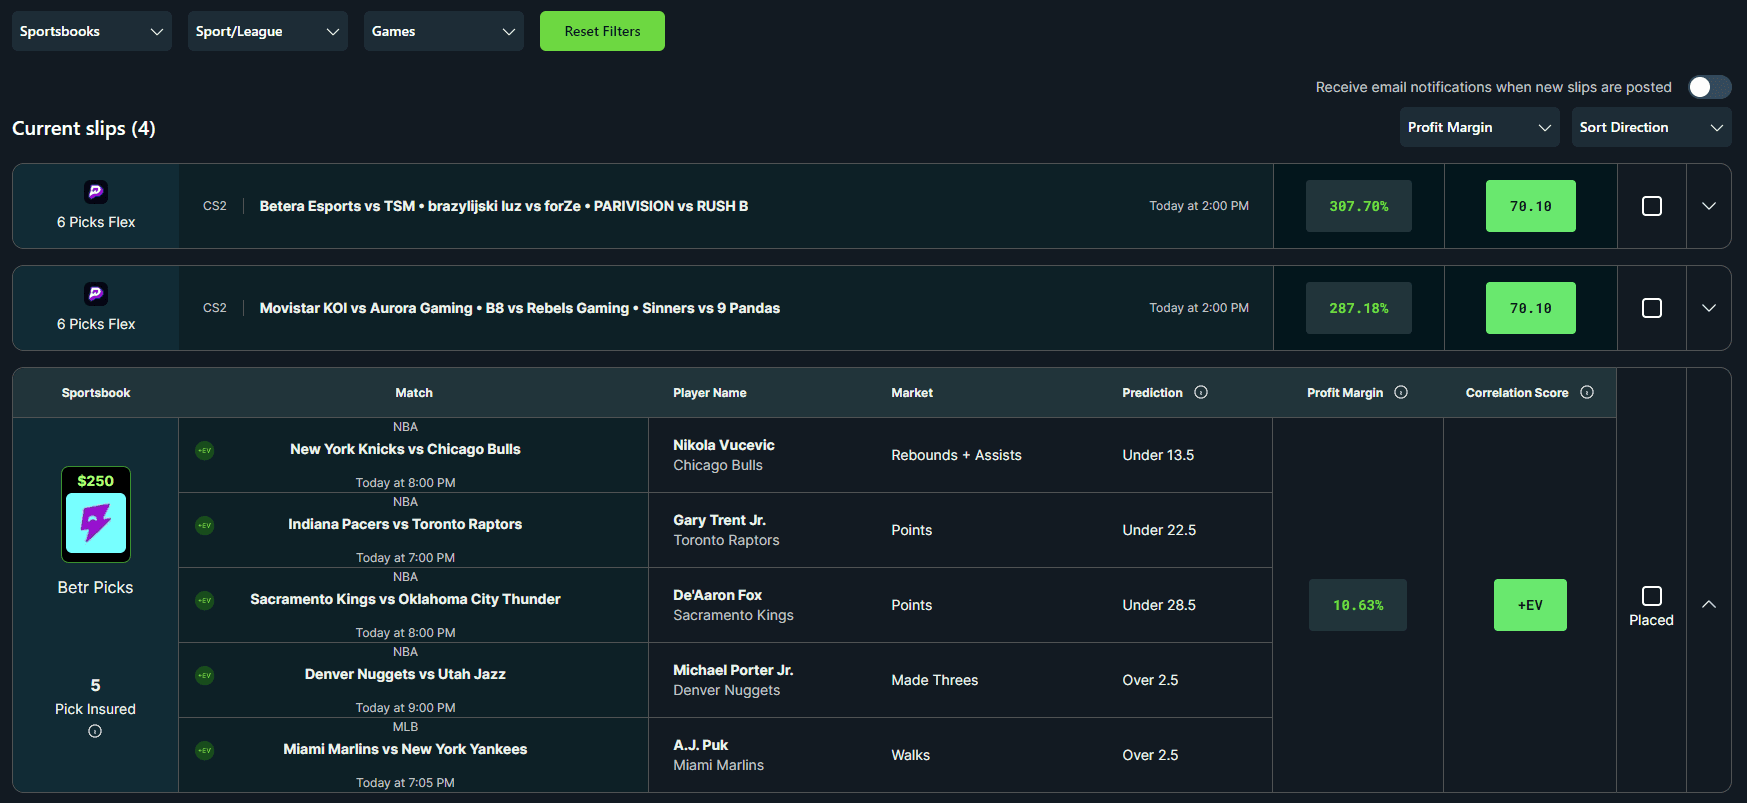Image resolution: width=1747 pixels, height=803 pixels.
Task: Open the Sportsbooks filter dropdown
Action: click(x=92, y=31)
